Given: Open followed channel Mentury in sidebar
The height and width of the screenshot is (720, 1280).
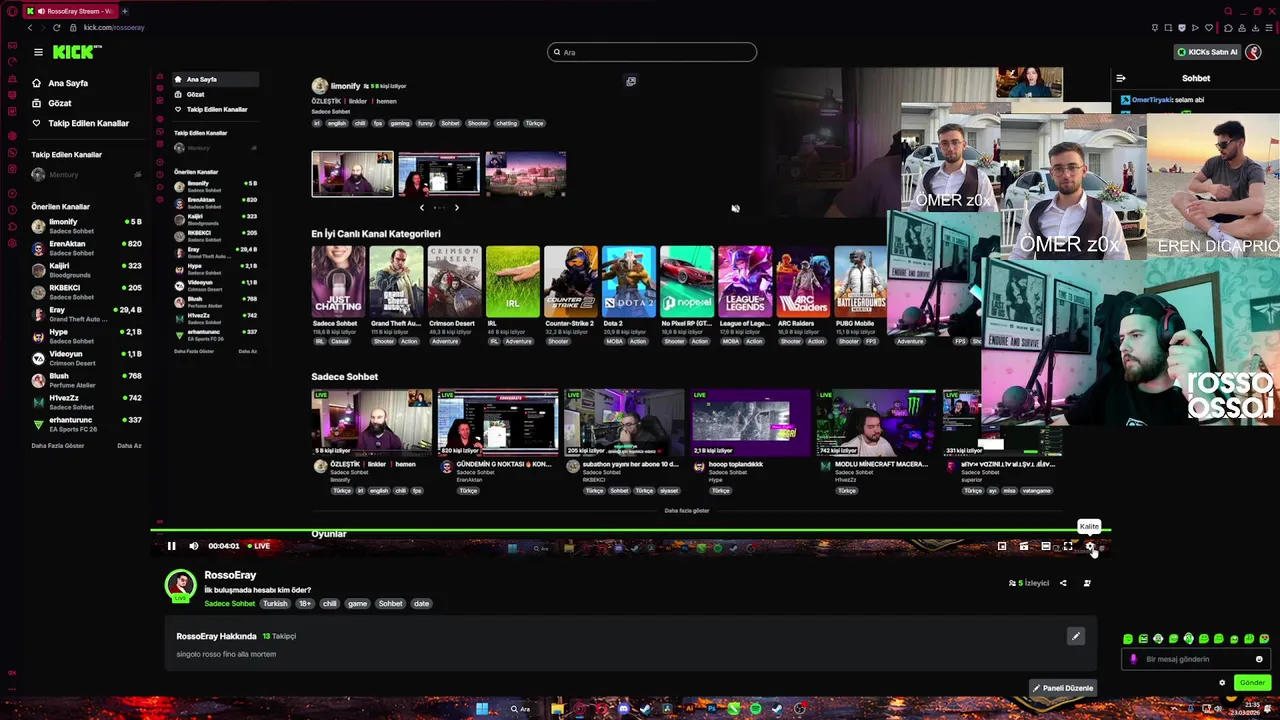Looking at the screenshot, I should [86, 175].
